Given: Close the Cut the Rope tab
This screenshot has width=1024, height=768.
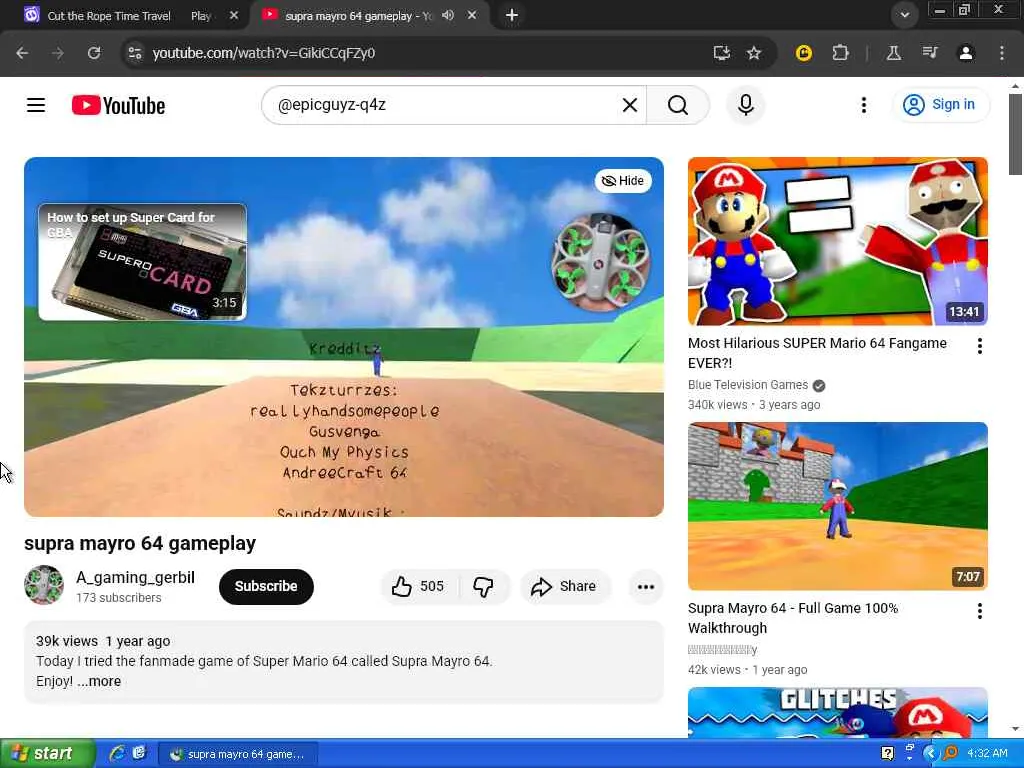Looking at the screenshot, I should (234, 15).
